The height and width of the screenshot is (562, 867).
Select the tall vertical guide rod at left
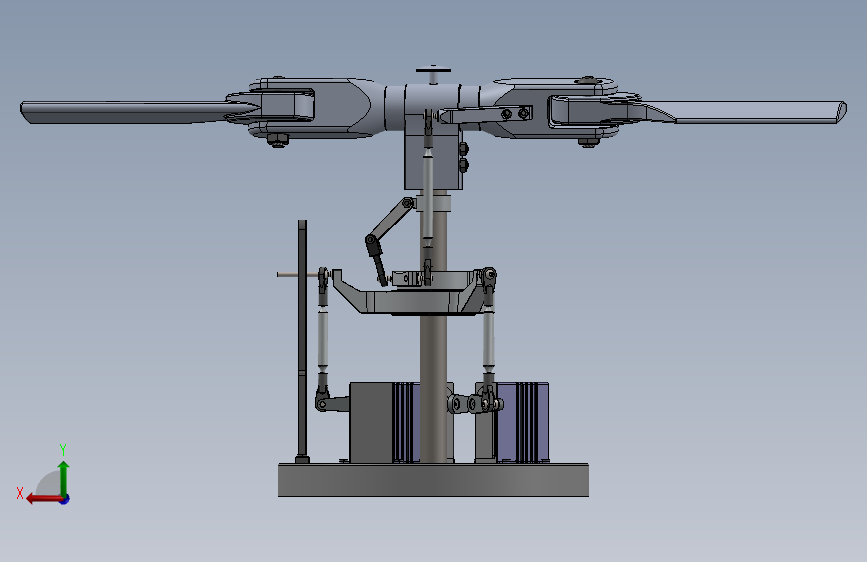[x=302, y=340]
